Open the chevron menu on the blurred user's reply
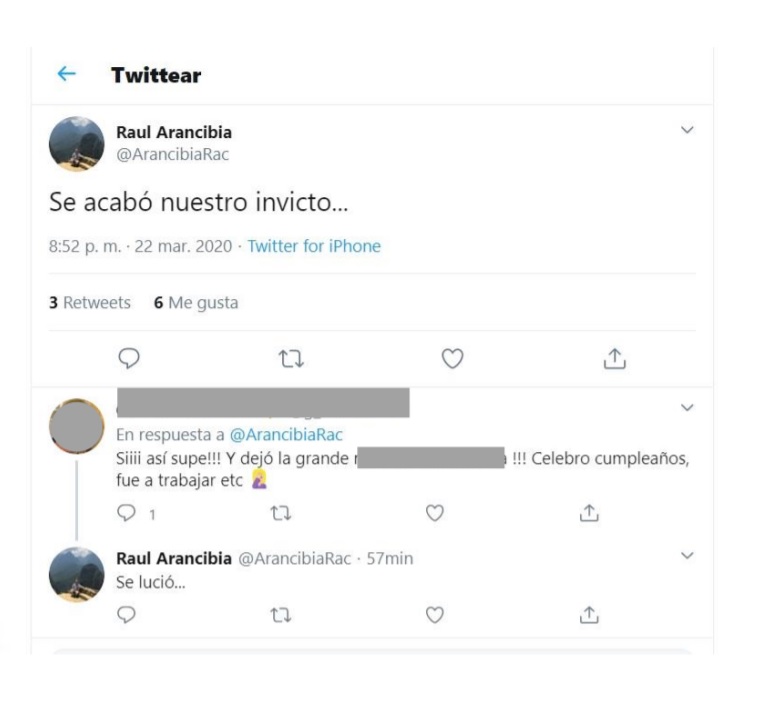Image resolution: width=769 pixels, height=705 pixels. tap(686, 407)
